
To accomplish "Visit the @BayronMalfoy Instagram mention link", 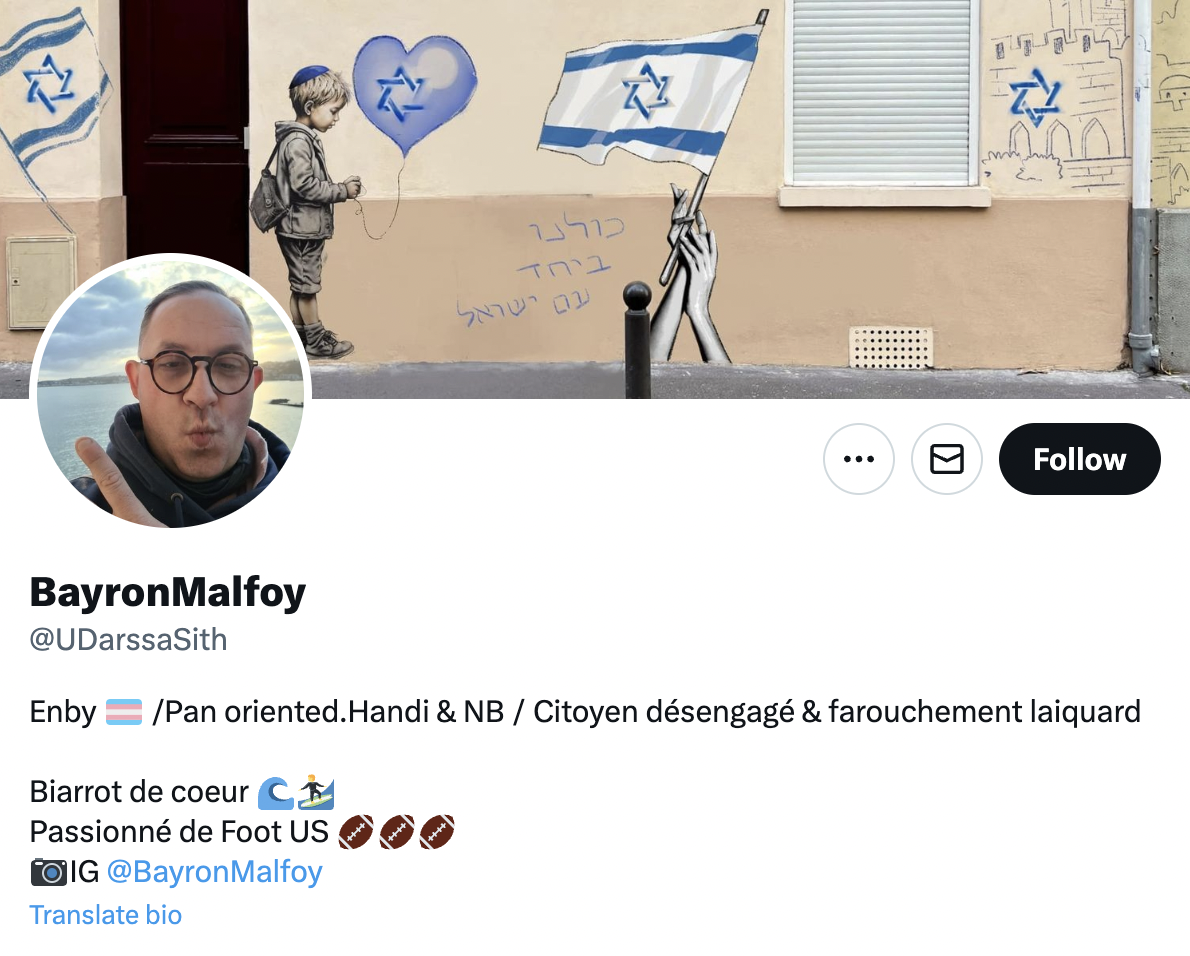I will click(x=215, y=872).
